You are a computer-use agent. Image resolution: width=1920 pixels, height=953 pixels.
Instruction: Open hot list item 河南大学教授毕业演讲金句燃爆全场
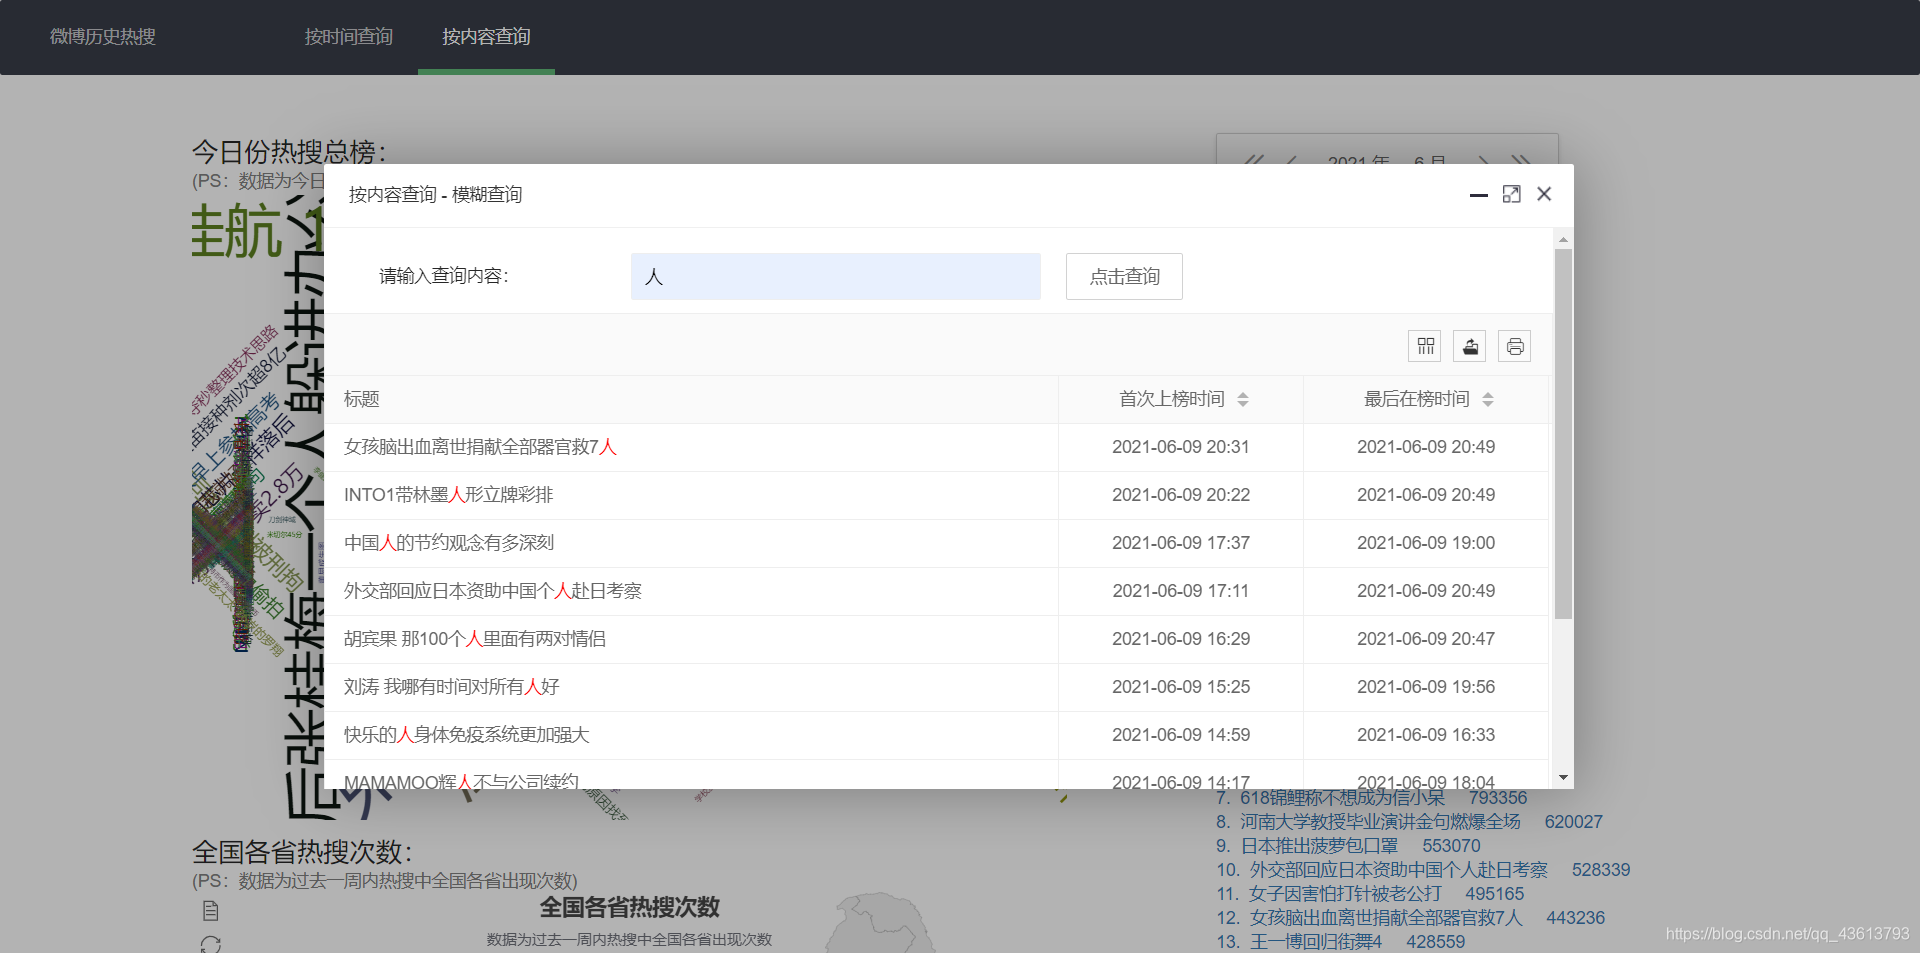point(1380,822)
